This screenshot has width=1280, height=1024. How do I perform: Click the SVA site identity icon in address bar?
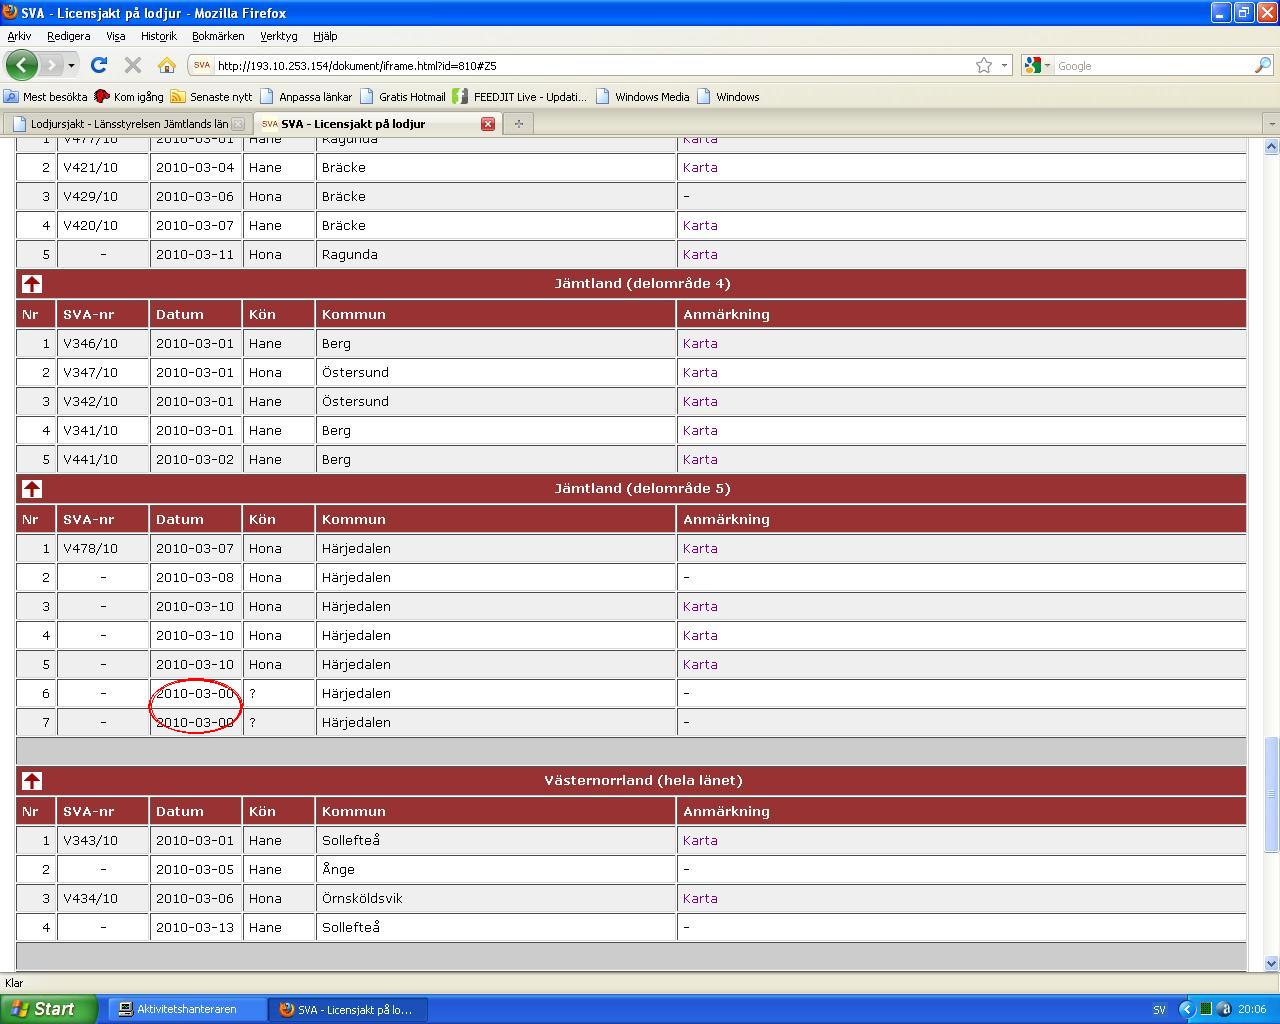point(201,65)
